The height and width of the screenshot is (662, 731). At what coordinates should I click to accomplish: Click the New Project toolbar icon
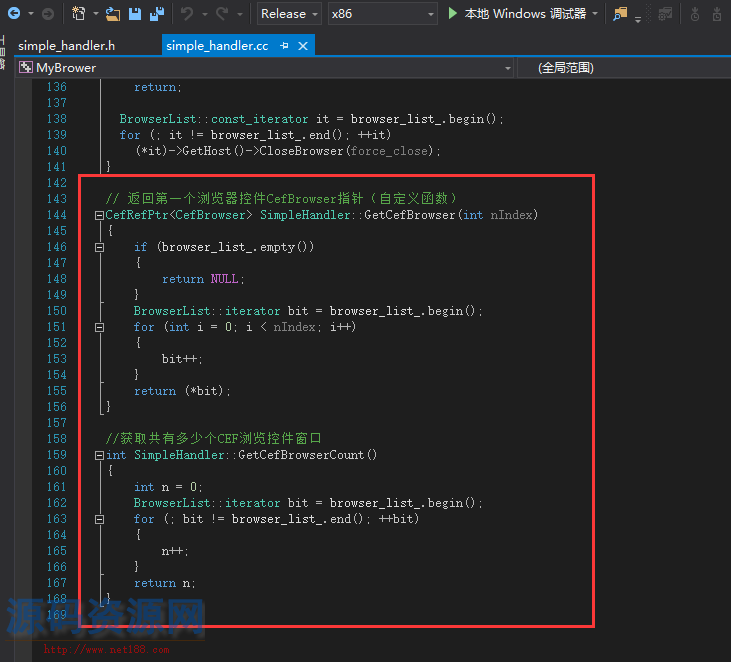pos(80,14)
